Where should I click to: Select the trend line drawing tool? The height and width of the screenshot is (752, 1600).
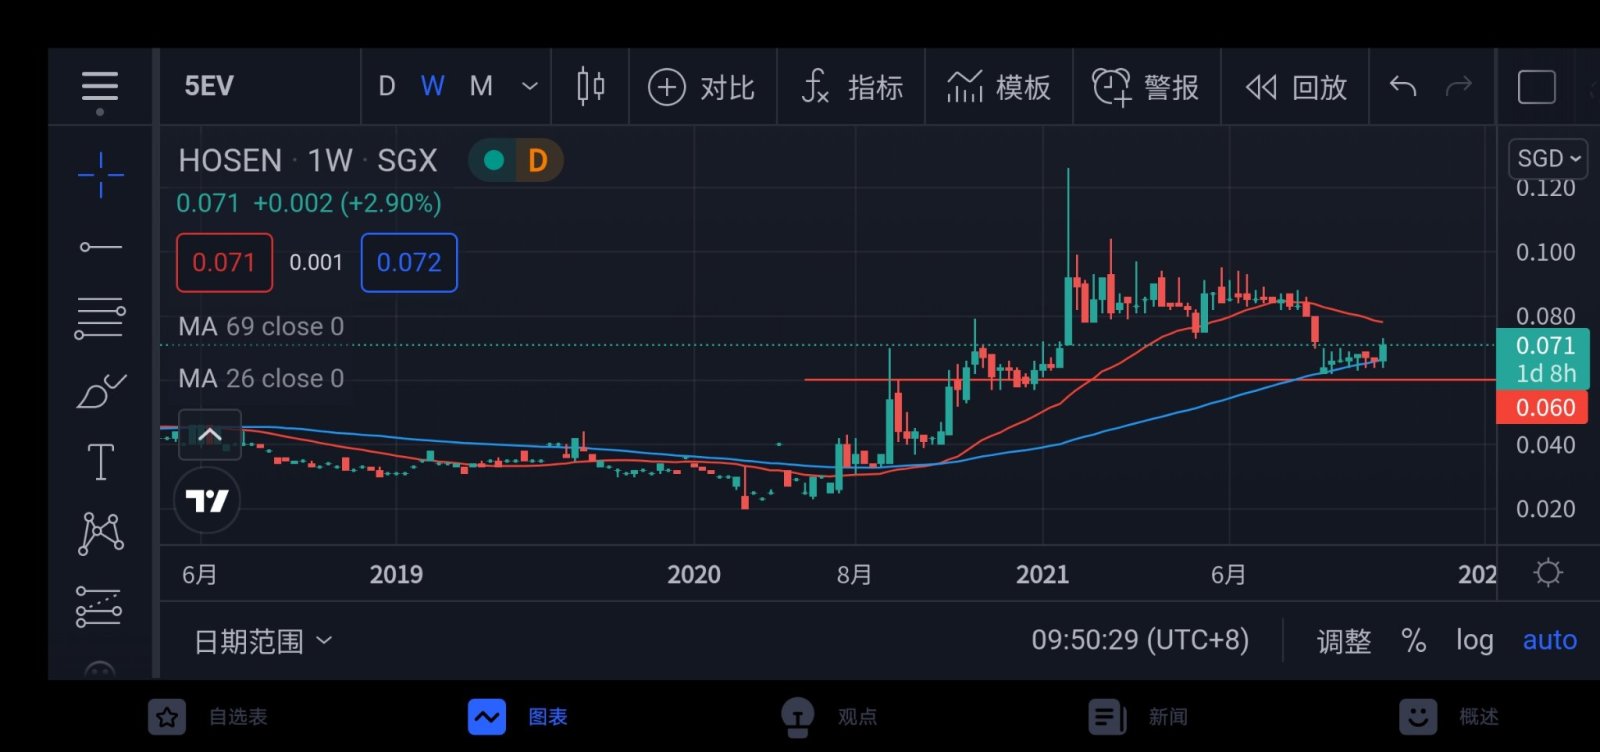101,246
